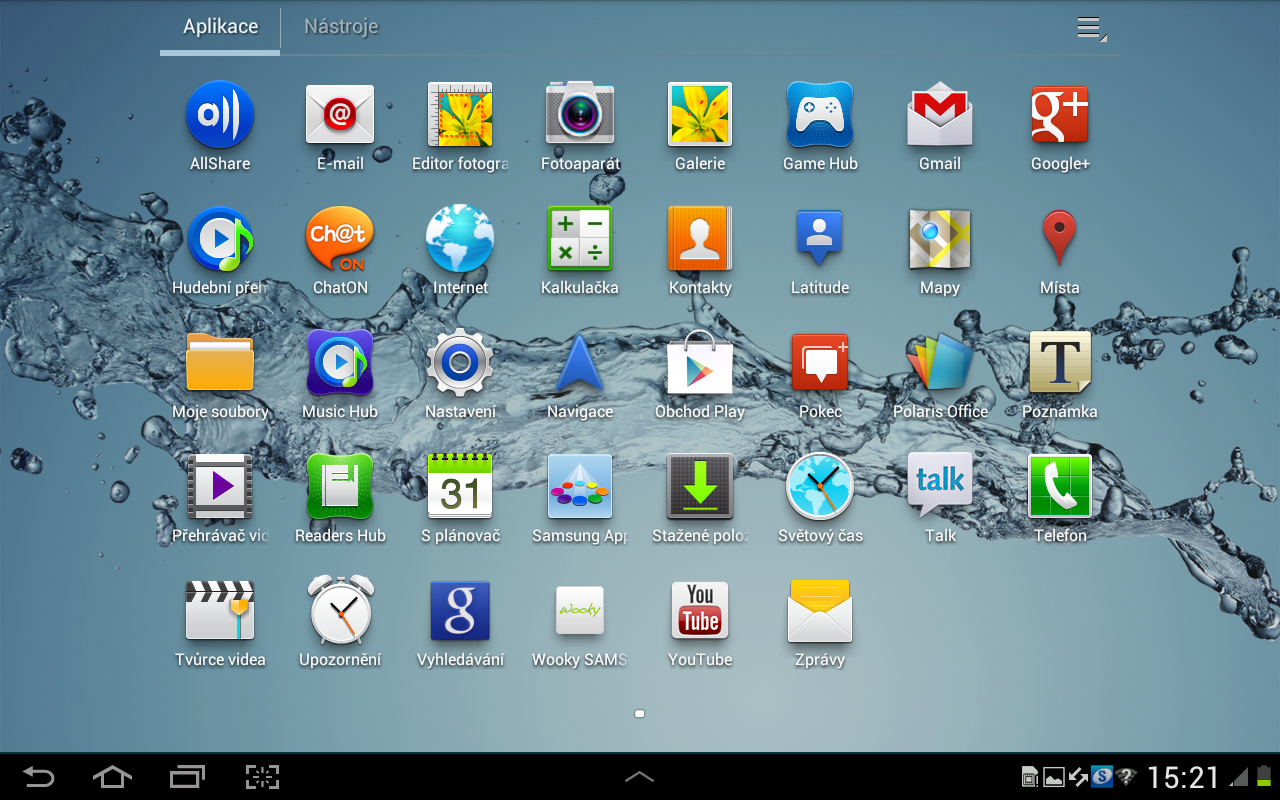Open the overflow menu at top right

pyautogui.click(x=1090, y=29)
